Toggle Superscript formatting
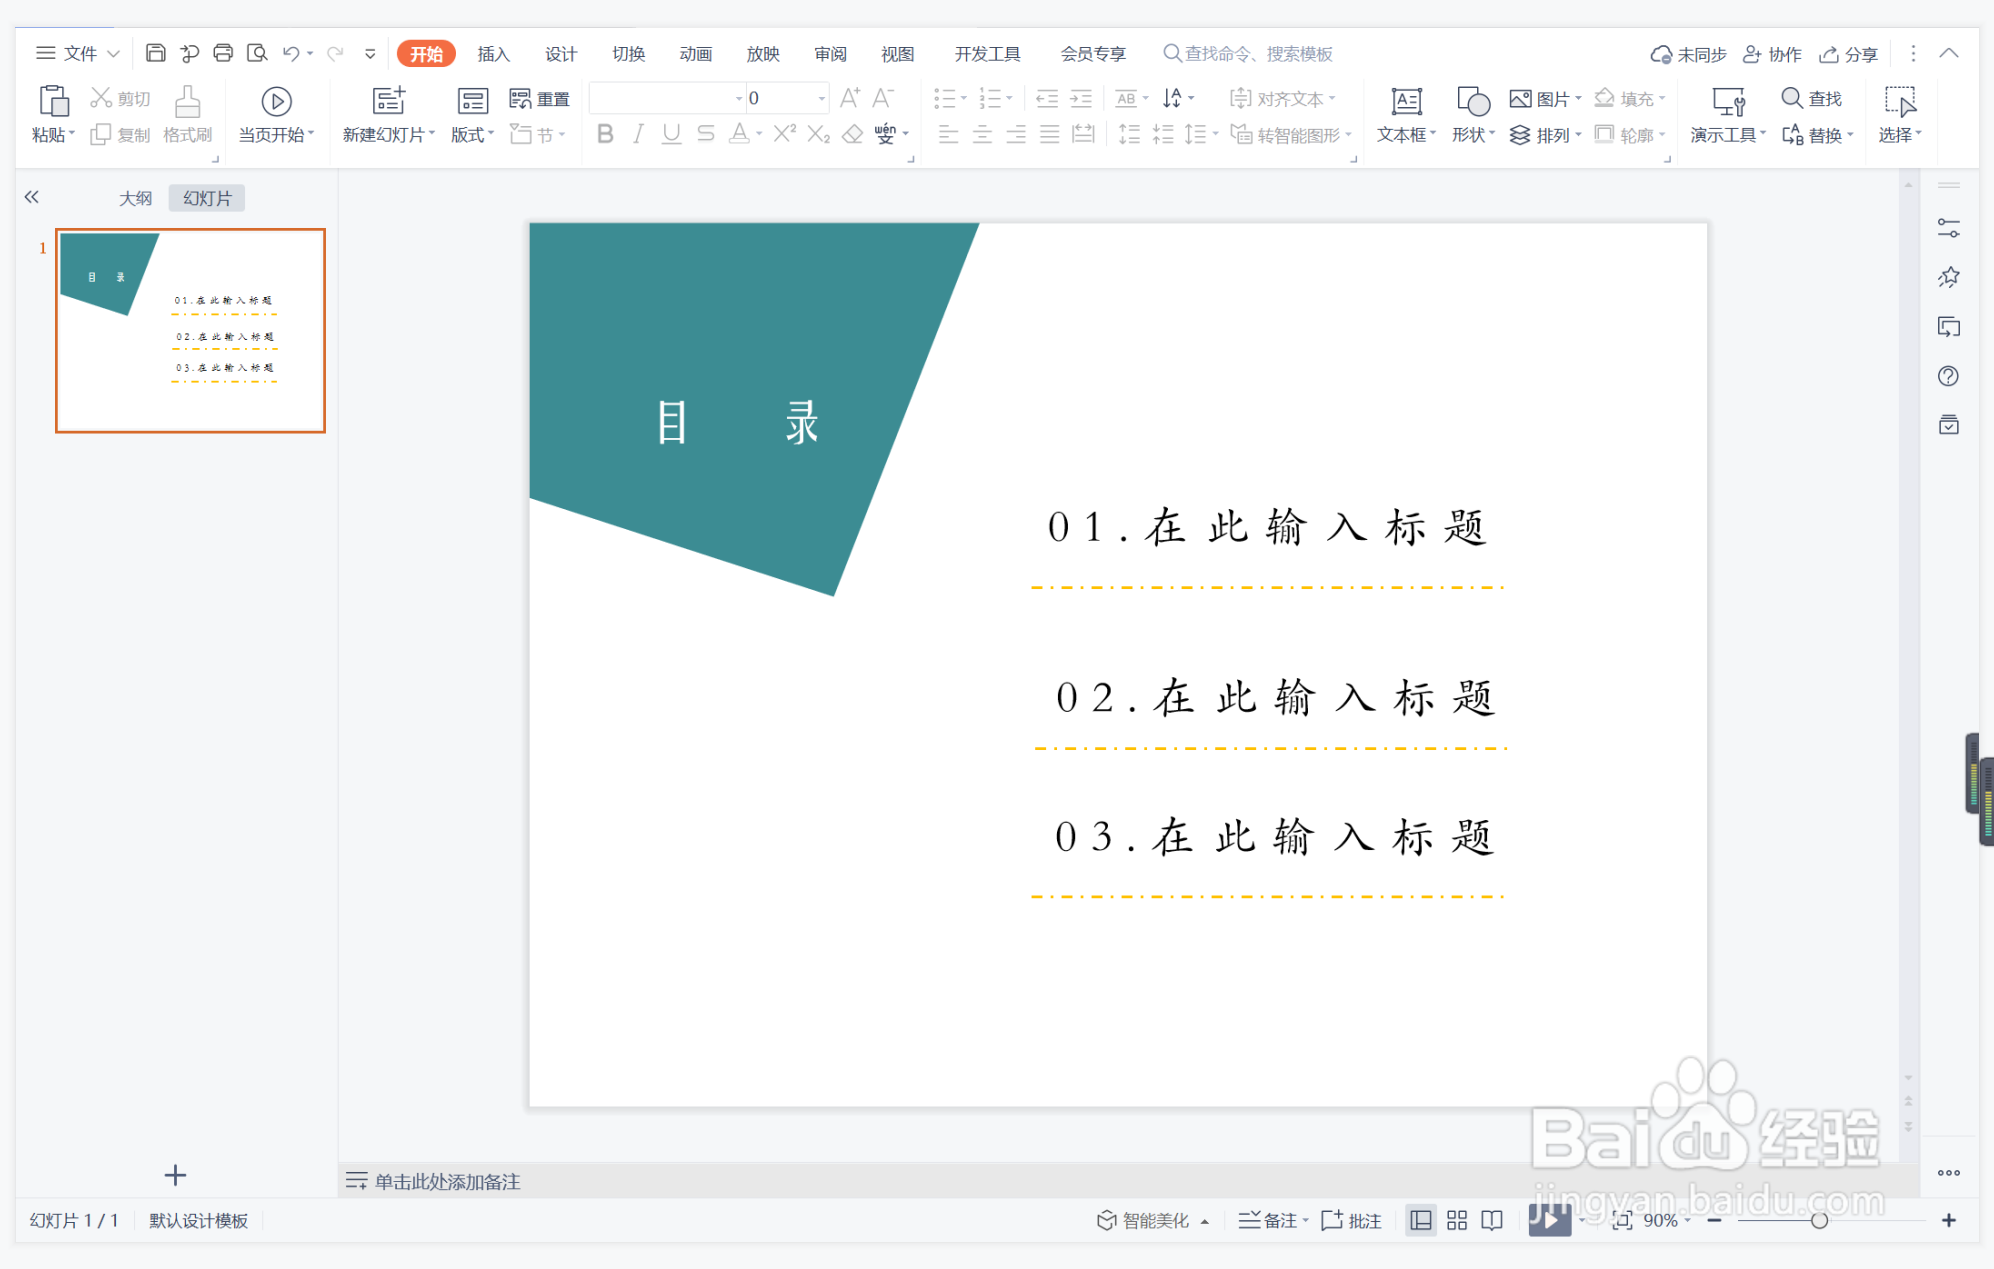1994x1269 pixels. (785, 134)
